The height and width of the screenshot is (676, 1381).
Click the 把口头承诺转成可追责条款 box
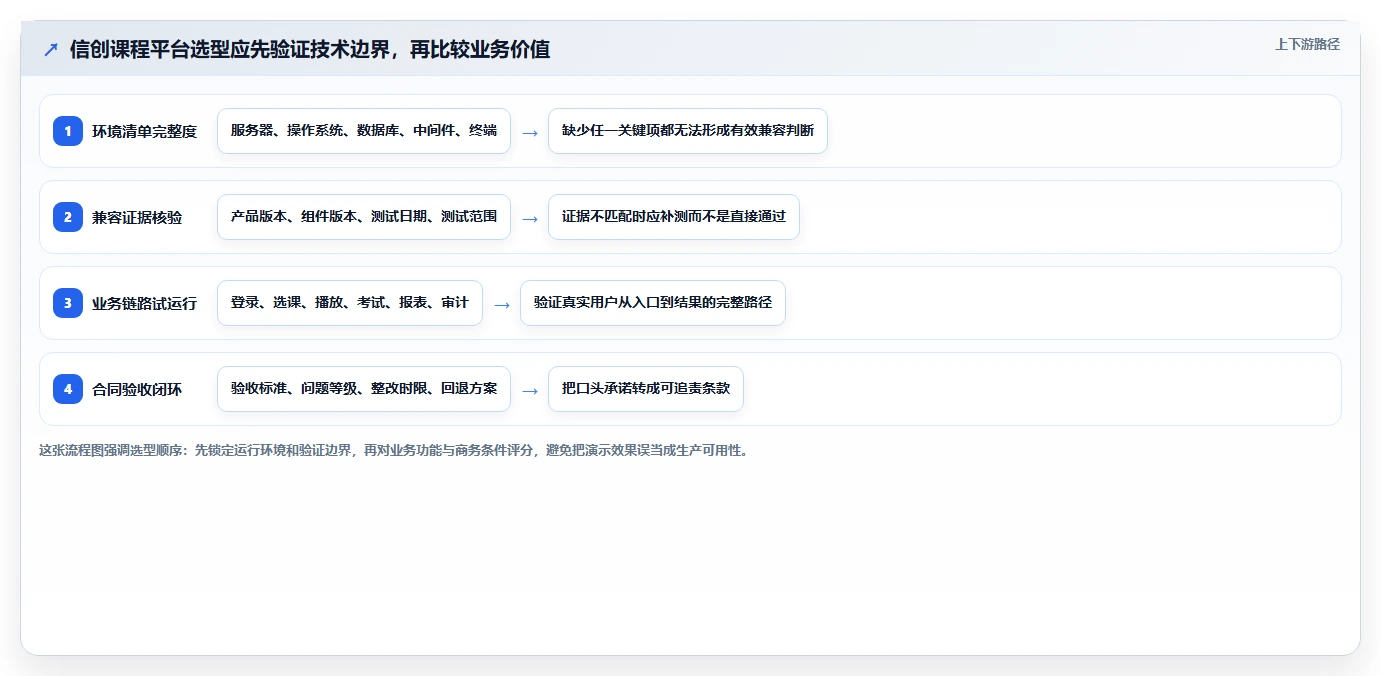tap(646, 389)
